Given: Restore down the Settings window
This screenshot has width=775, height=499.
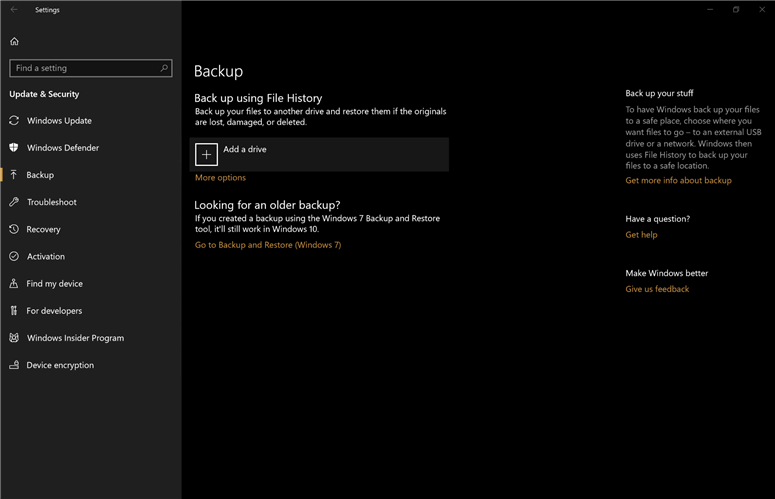Looking at the screenshot, I should tap(736, 9).
